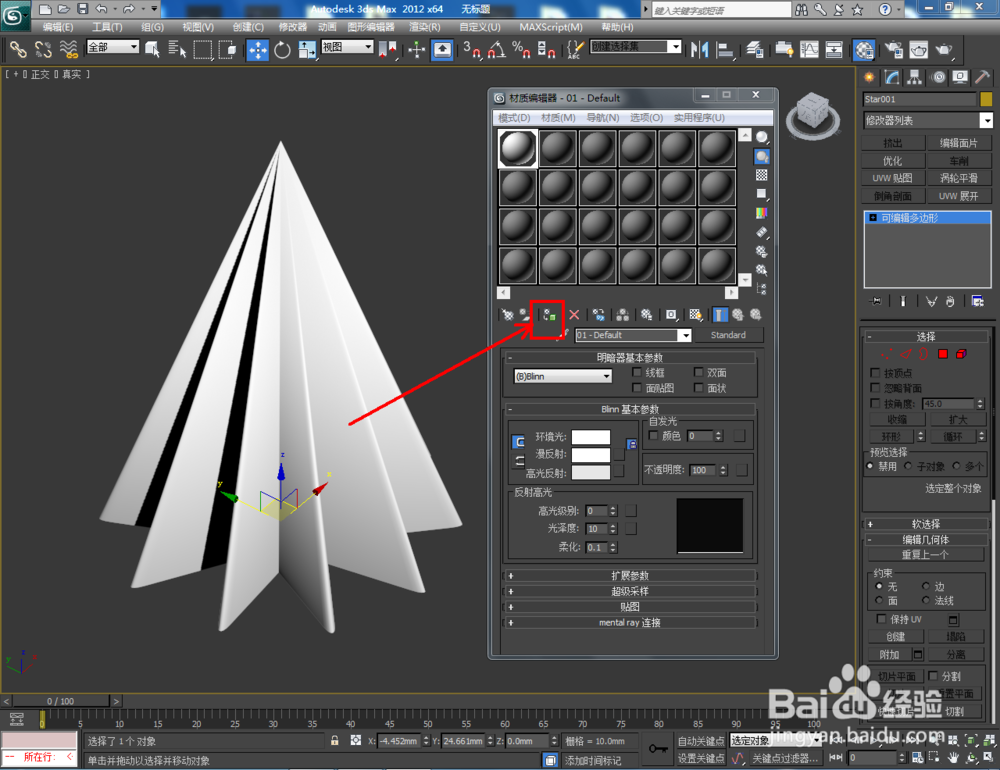
Task: Enable the 双面 (2-Sided) checkbox
Action: [698, 372]
